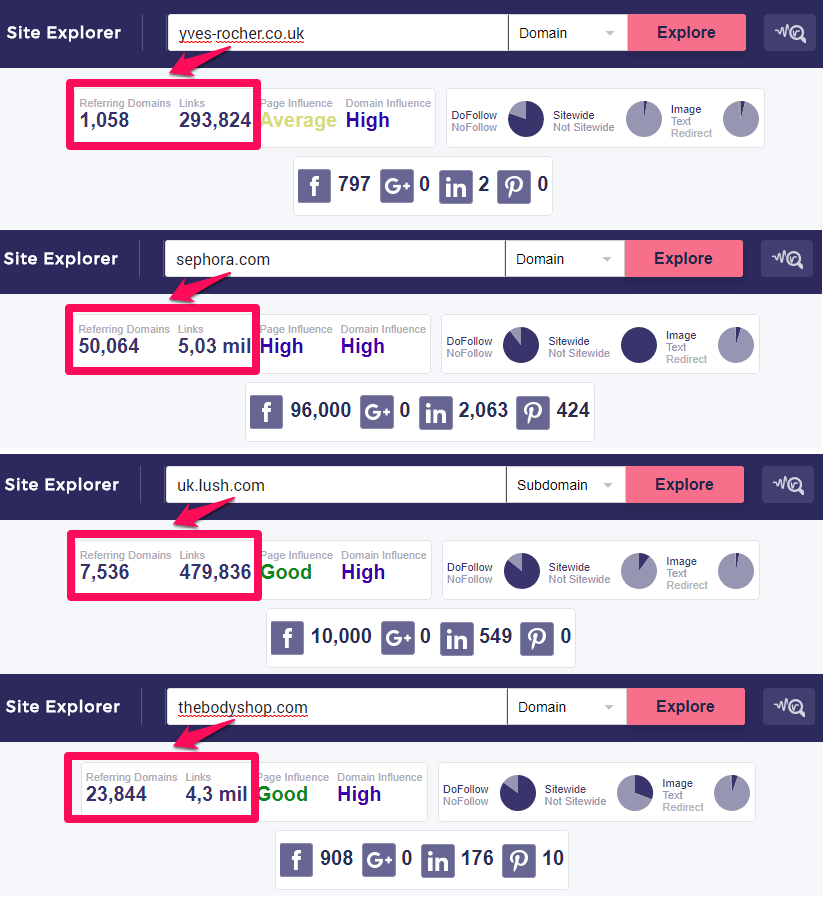Expand the Domain dropdown for thebodyshop.com

[567, 707]
